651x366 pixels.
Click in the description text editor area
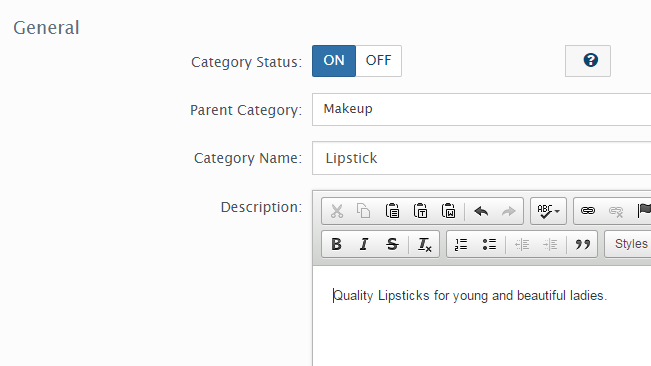[x=482, y=316]
